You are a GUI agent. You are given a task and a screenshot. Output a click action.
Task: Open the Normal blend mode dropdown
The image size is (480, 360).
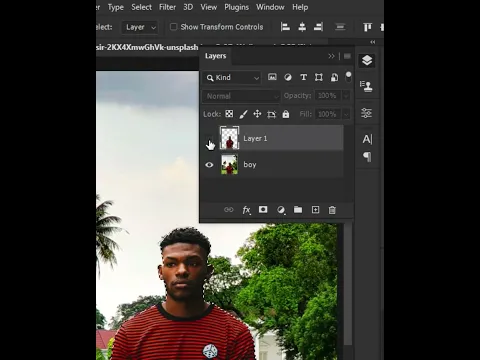pyautogui.click(x=241, y=96)
